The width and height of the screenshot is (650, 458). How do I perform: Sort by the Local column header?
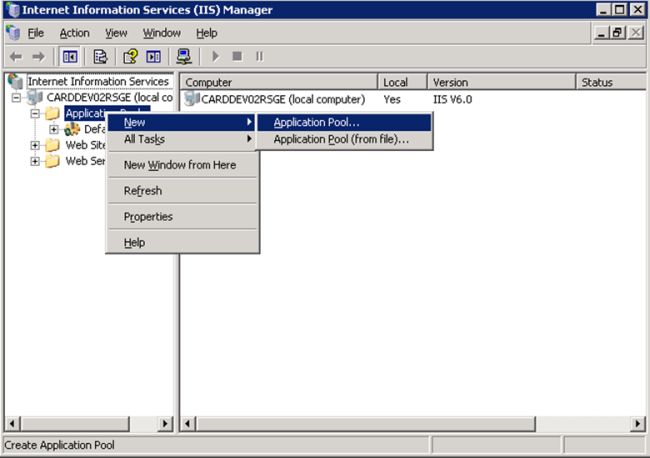coord(403,82)
